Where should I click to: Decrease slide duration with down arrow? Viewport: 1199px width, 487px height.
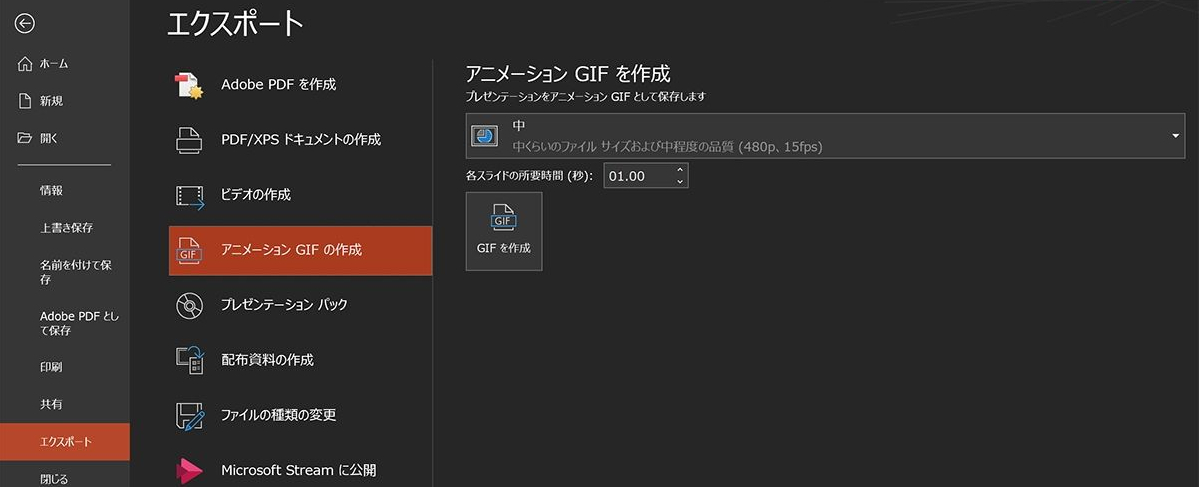680,182
